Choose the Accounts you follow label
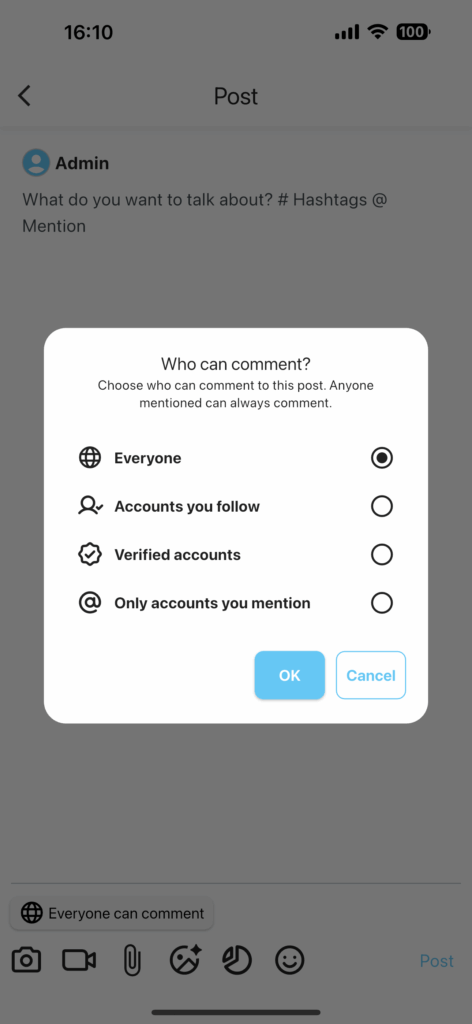 tap(187, 506)
